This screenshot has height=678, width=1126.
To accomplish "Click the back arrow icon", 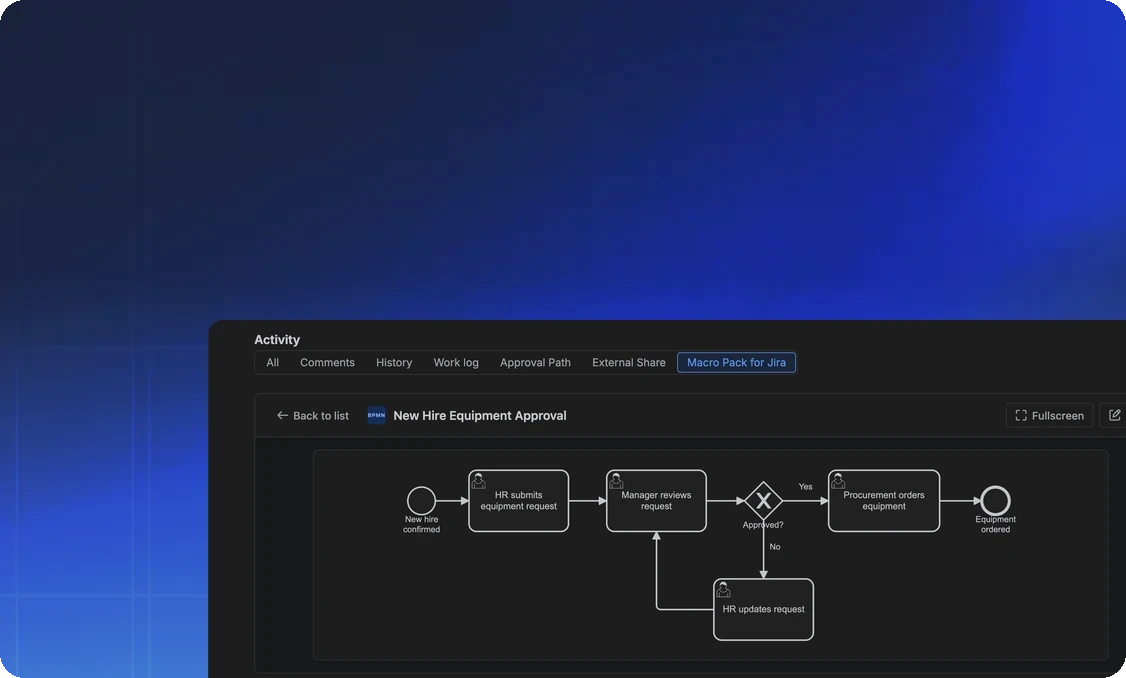I will tap(282, 416).
